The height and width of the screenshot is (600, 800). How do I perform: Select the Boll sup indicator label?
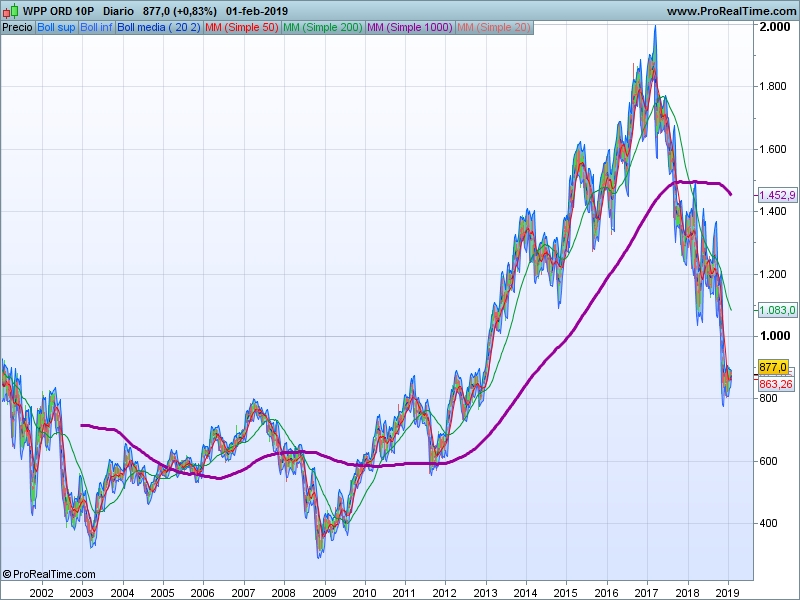56,28
